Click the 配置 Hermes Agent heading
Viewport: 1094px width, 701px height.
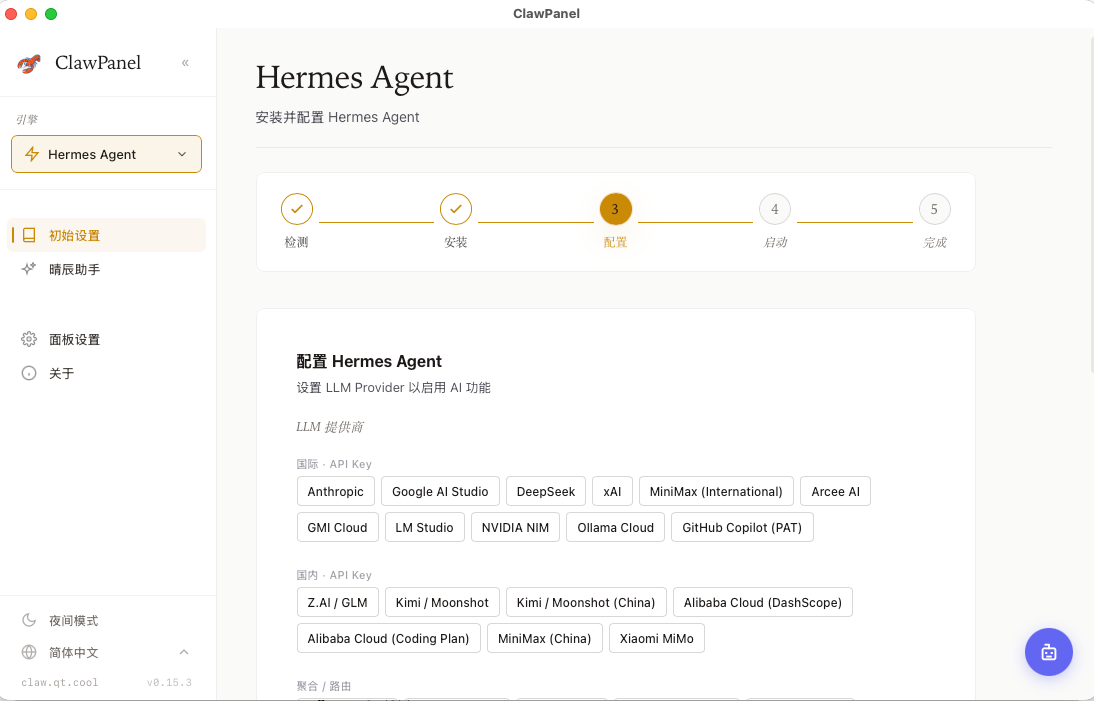[x=369, y=361]
